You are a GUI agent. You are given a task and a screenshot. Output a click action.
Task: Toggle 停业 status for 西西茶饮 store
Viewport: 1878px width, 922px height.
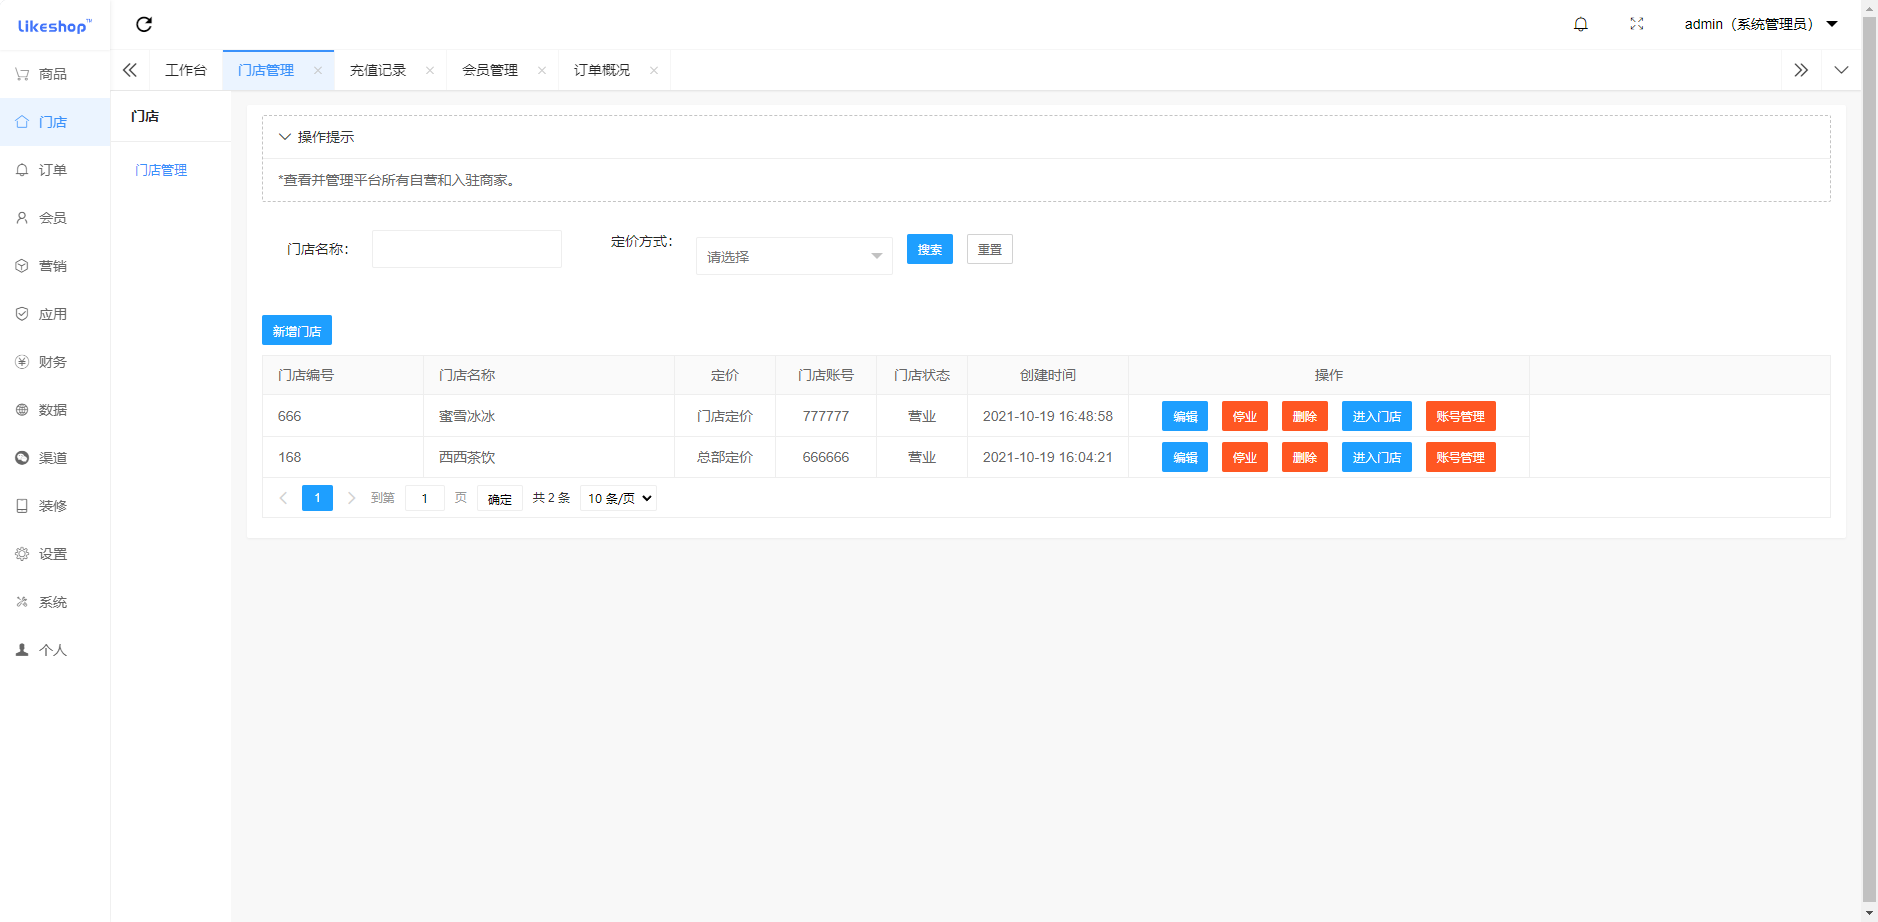(x=1245, y=457)
